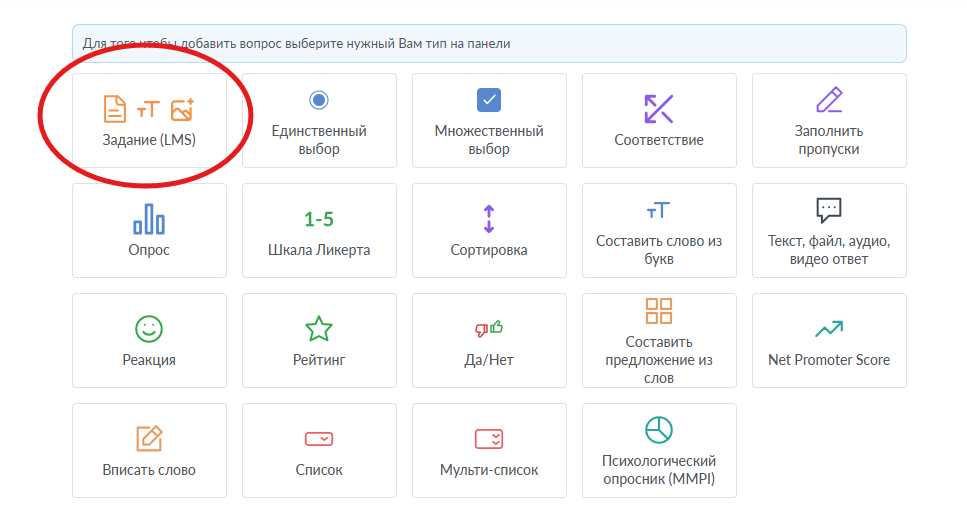Click the image icon in Задание (LMS)
Image resolution: width=967 pixels, height=512 pixels.
tap(183, 109)
